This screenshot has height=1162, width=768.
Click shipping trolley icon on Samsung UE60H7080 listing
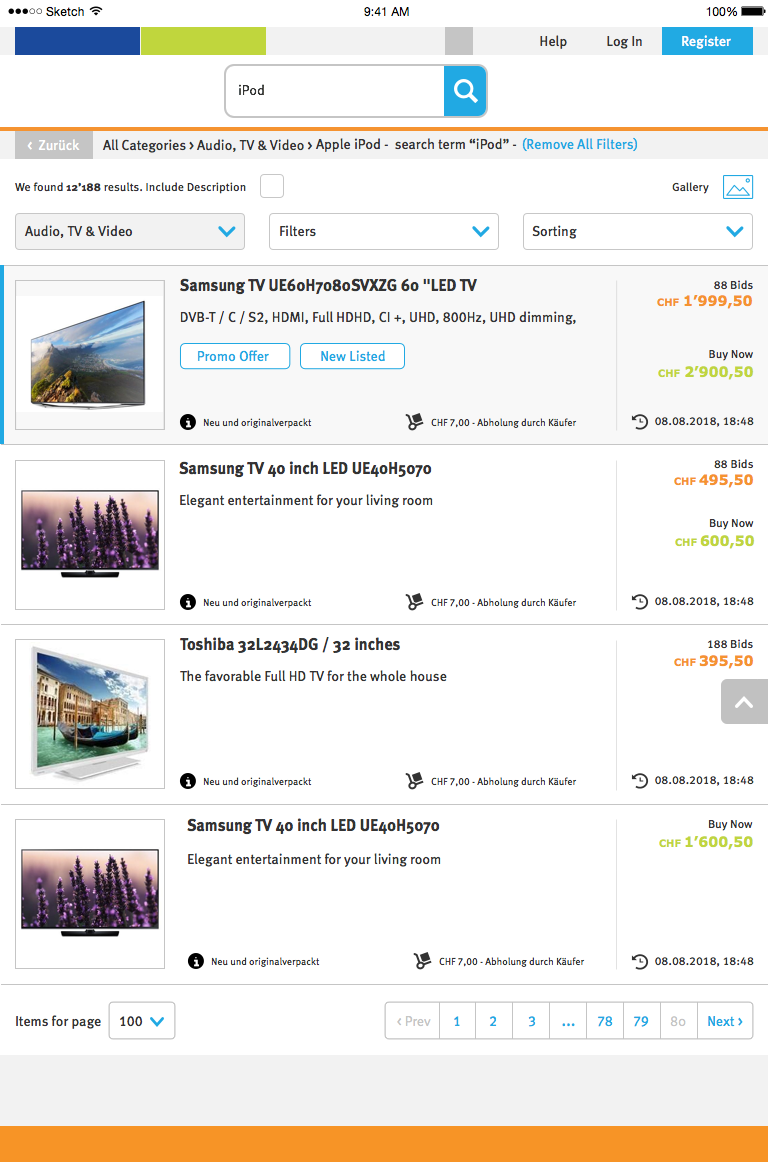[414, 422]
